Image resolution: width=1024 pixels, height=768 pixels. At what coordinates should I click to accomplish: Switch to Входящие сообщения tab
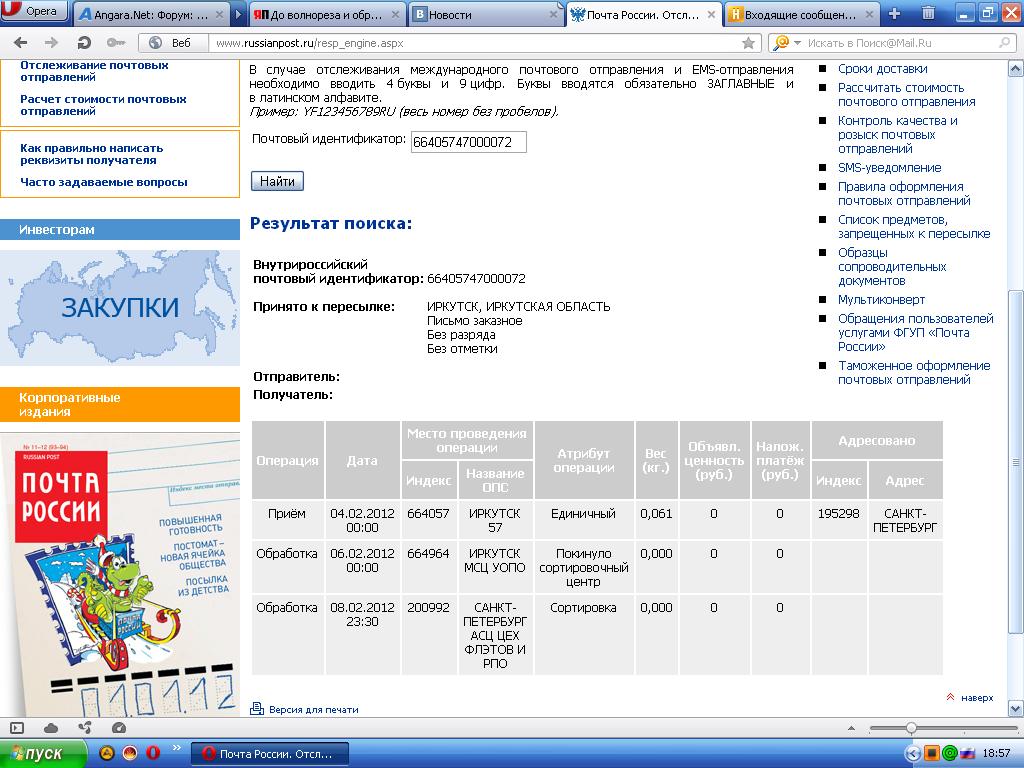[801, 14]
